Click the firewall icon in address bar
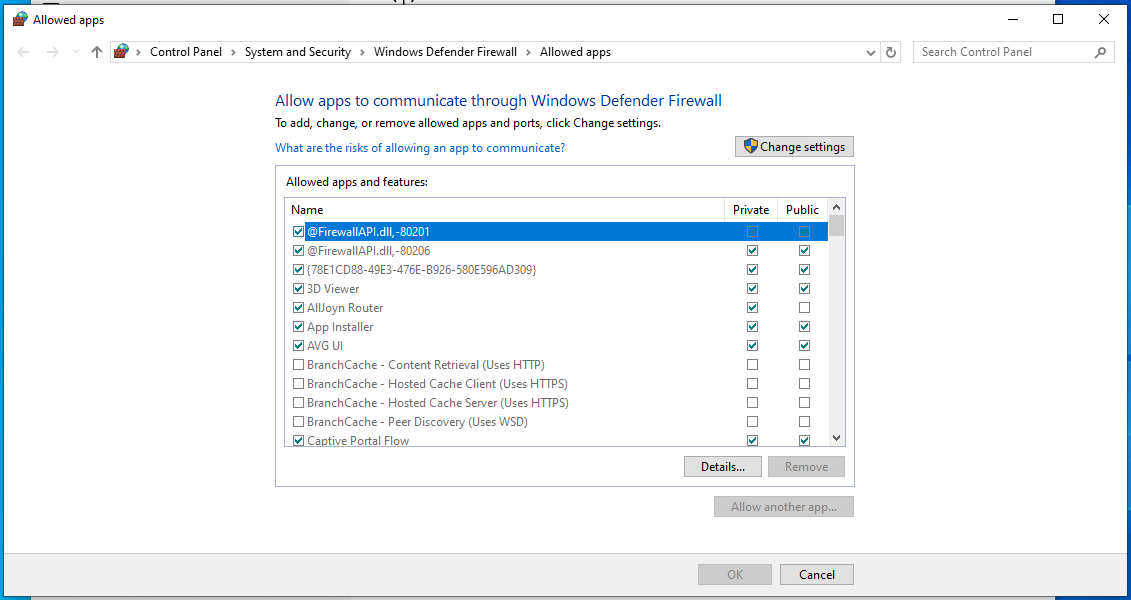Screen dimensions: 1131x600 coord(121,51)
